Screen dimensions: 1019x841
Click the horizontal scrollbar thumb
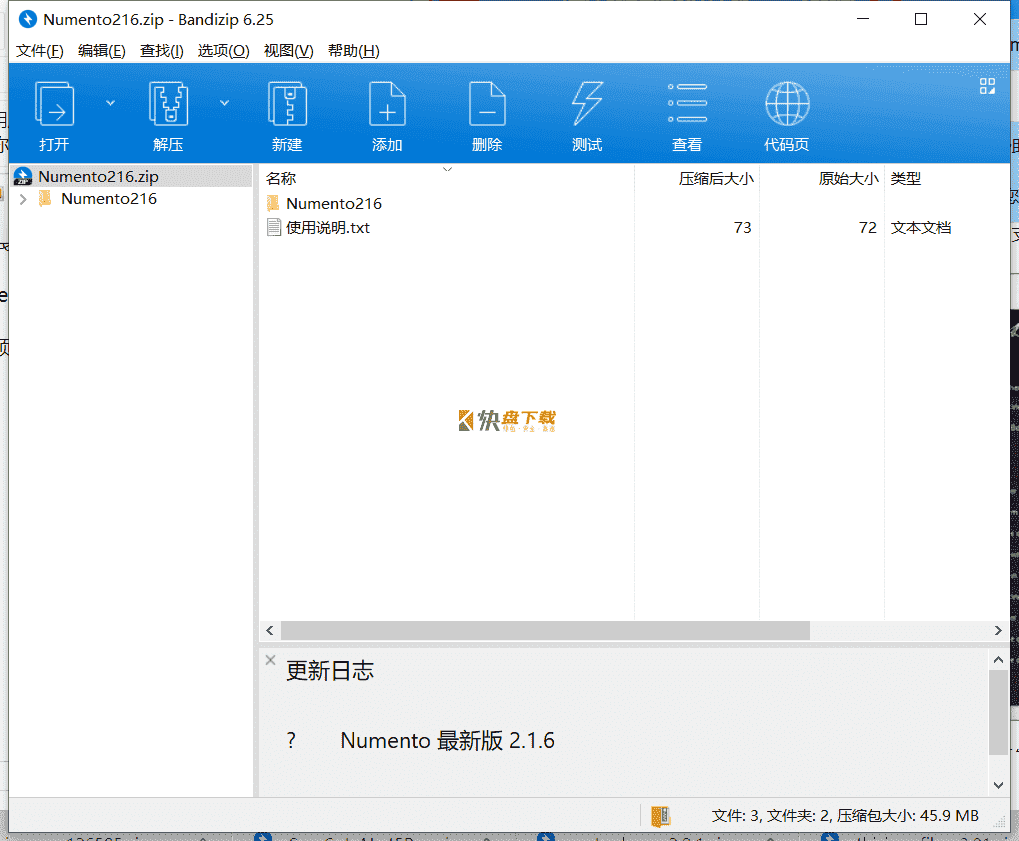tap(545, 630)
